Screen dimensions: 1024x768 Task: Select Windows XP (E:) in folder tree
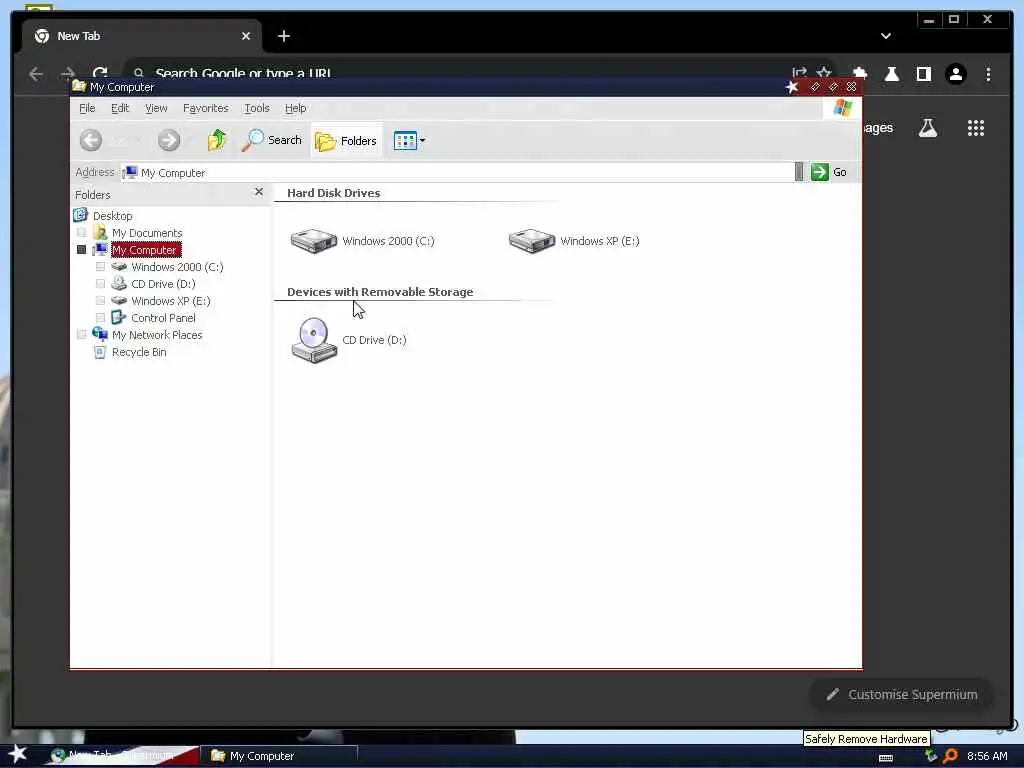tap(170, 301)
